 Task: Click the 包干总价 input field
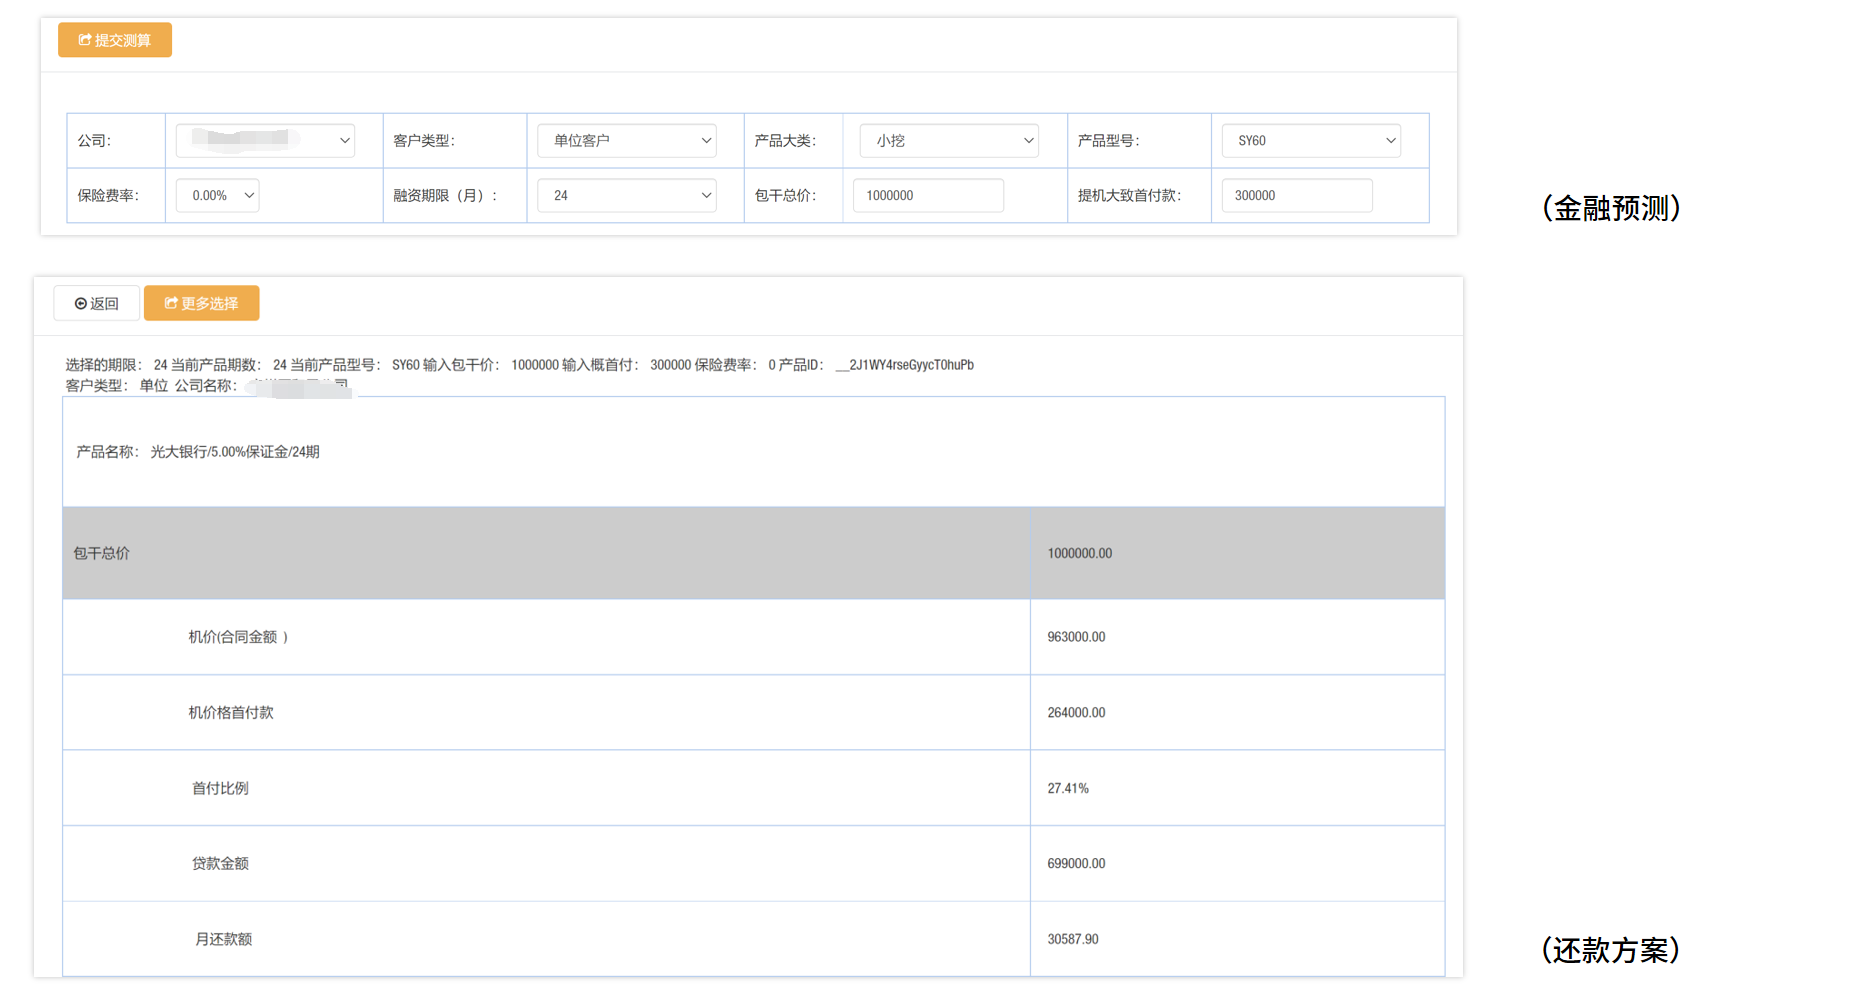coord(927,196)
